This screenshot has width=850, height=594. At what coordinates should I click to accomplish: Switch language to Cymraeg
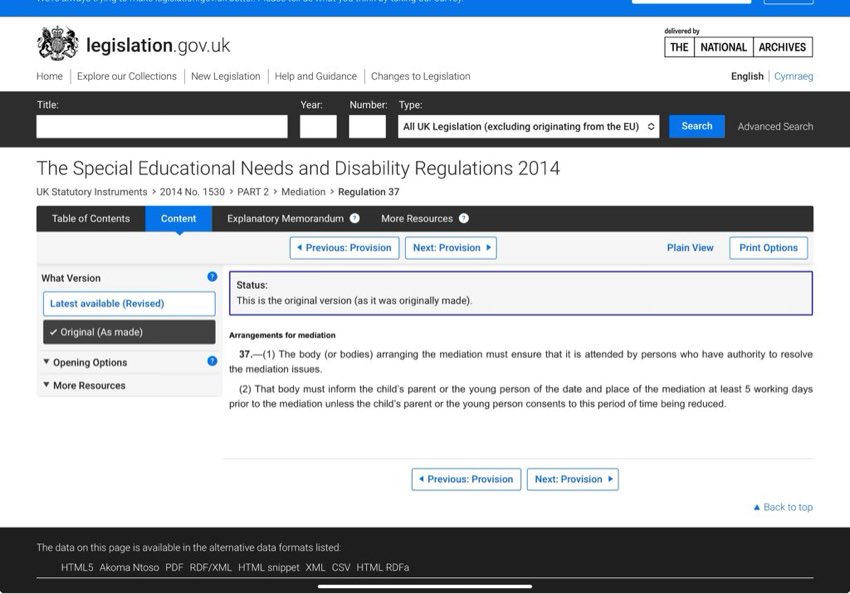coord(794,76)
